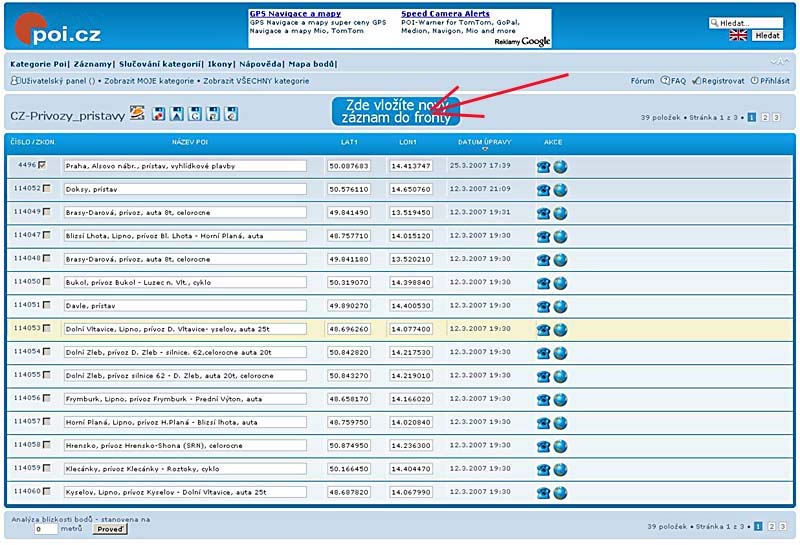Viewport: 800px width, 545px height.
Task: Open the Zobrazit MOJE kategorie link
Action: point(149,81)
